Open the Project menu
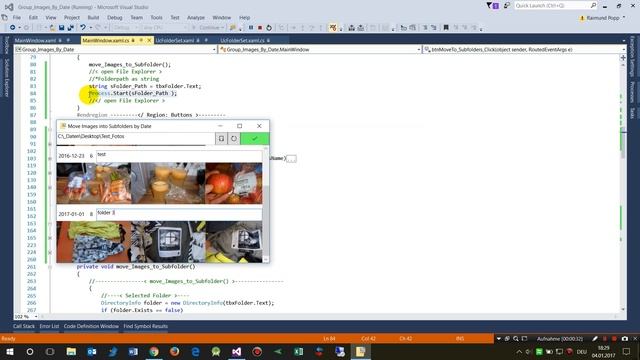This screenshot has height=360, width=640. pos(71,18)
